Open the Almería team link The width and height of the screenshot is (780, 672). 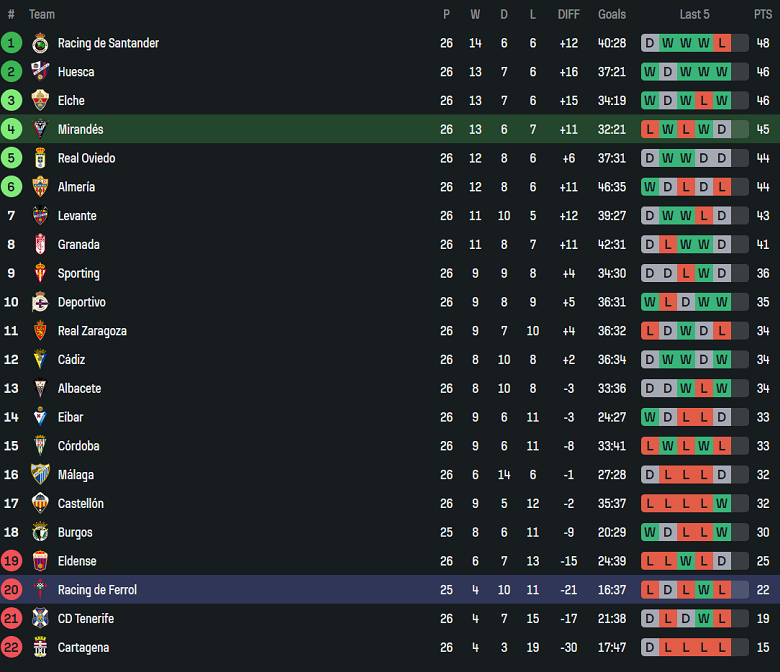point(76,187)
